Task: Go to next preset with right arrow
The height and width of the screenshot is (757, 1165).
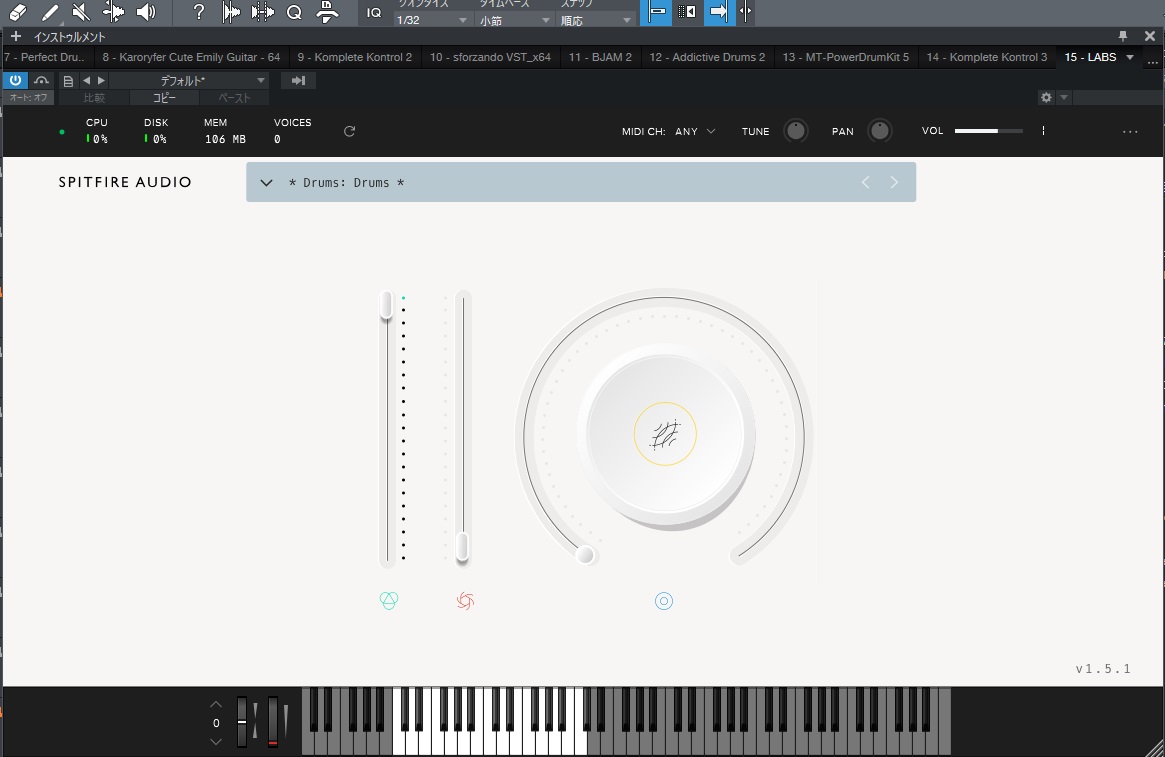Action: point(894,182)
